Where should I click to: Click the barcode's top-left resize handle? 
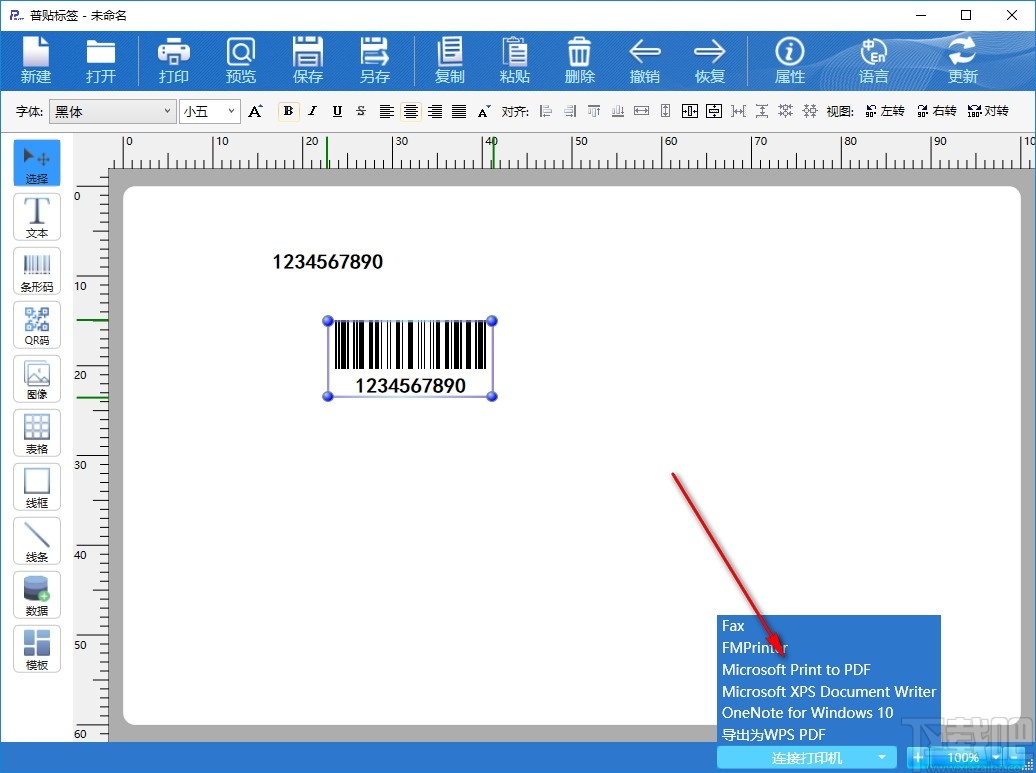[x=328, y=320]
